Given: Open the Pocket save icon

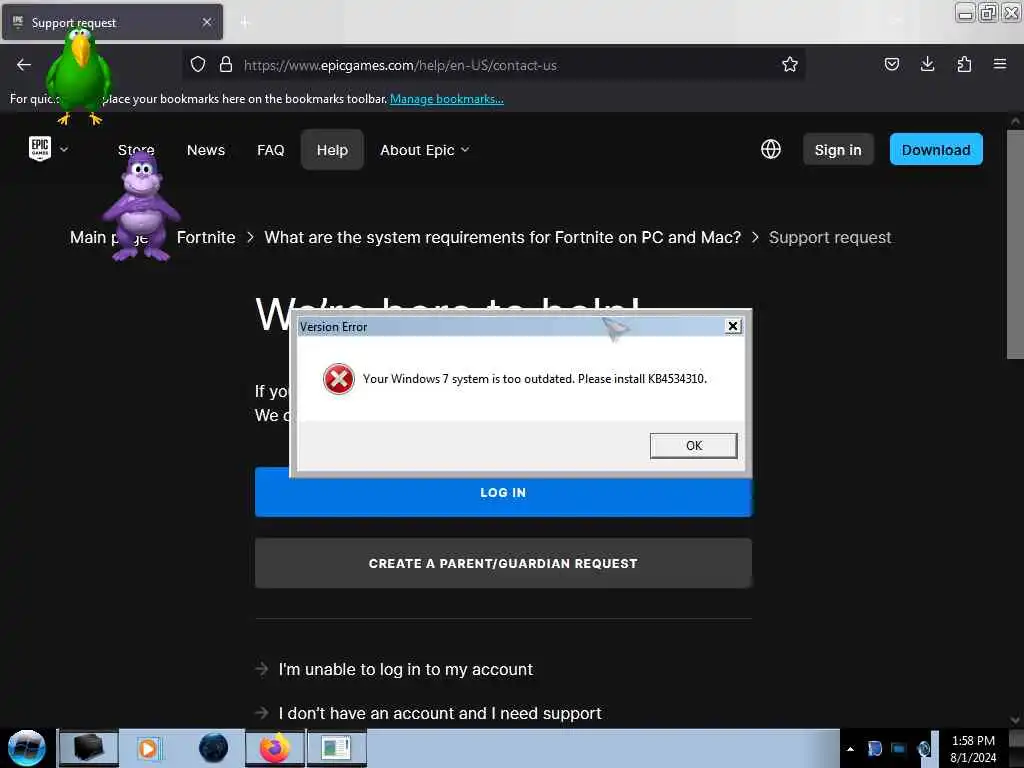Looking at the screenshot, I should 891,64.
